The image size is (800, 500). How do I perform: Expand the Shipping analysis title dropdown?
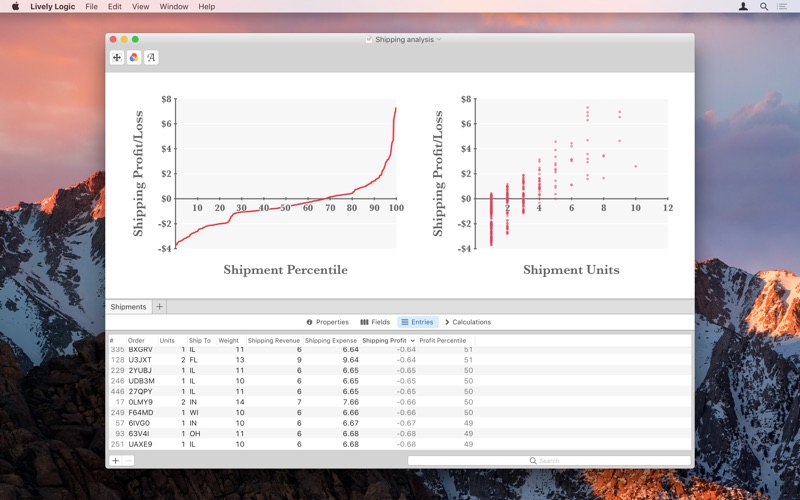[439, 39]
